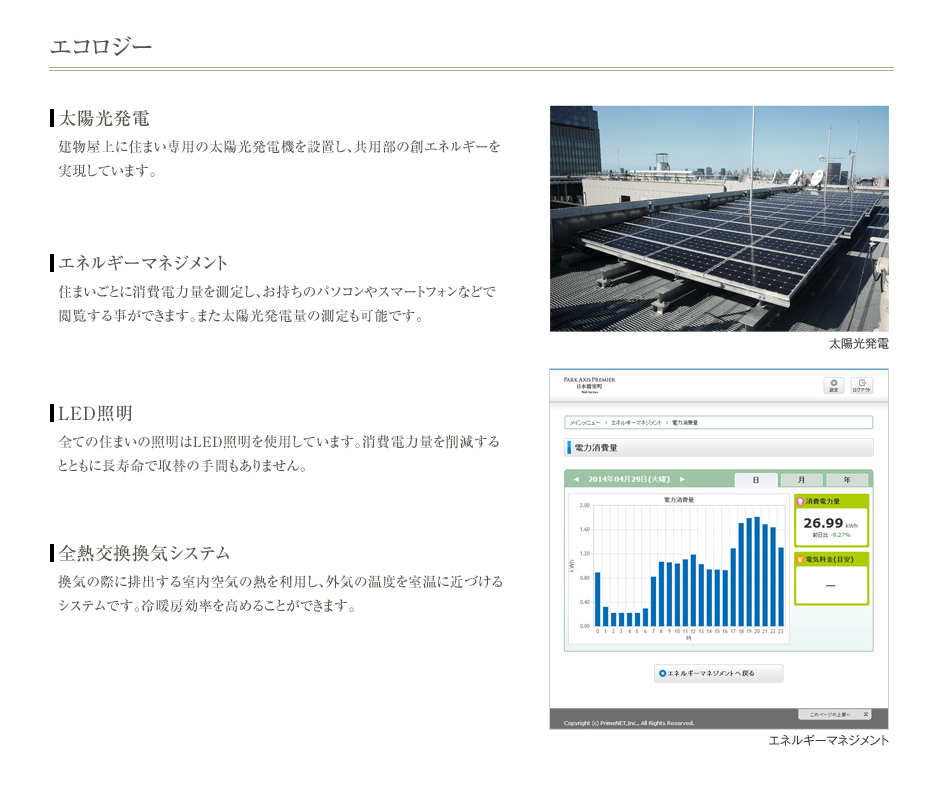The width and height of the screenshot is (940, 786).
Task: Click the Copyright PrimeNET footer text
Action: click(x=629, y=723)
